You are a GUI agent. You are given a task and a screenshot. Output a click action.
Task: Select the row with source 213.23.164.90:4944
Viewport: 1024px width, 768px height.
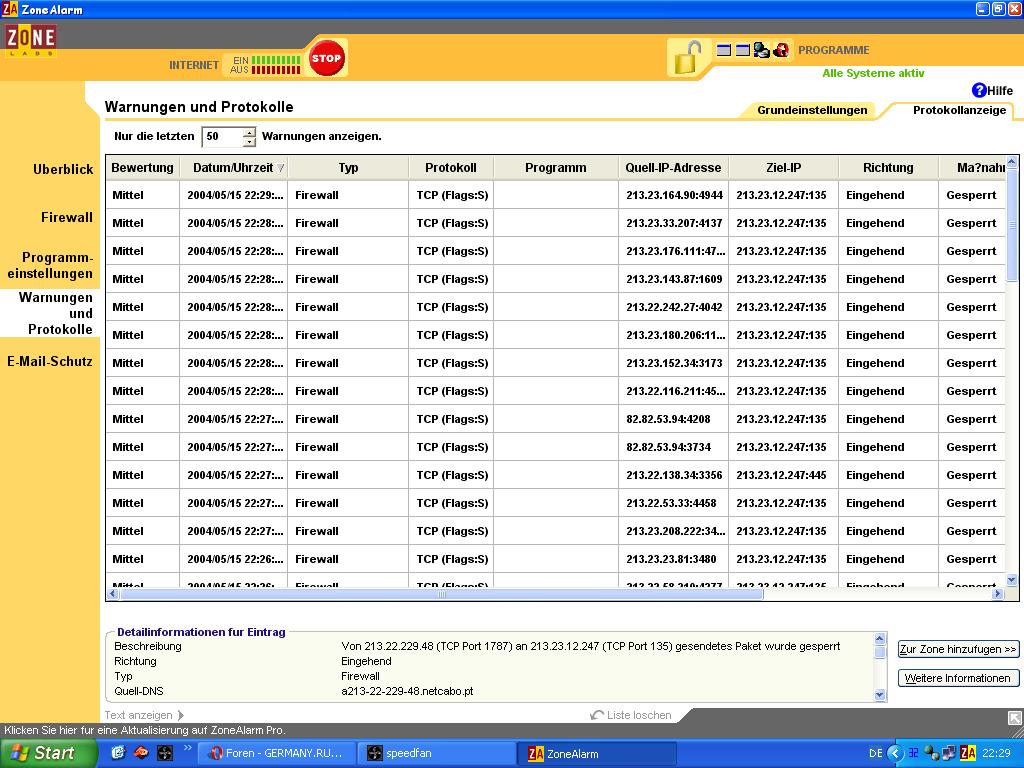point(555,195)
